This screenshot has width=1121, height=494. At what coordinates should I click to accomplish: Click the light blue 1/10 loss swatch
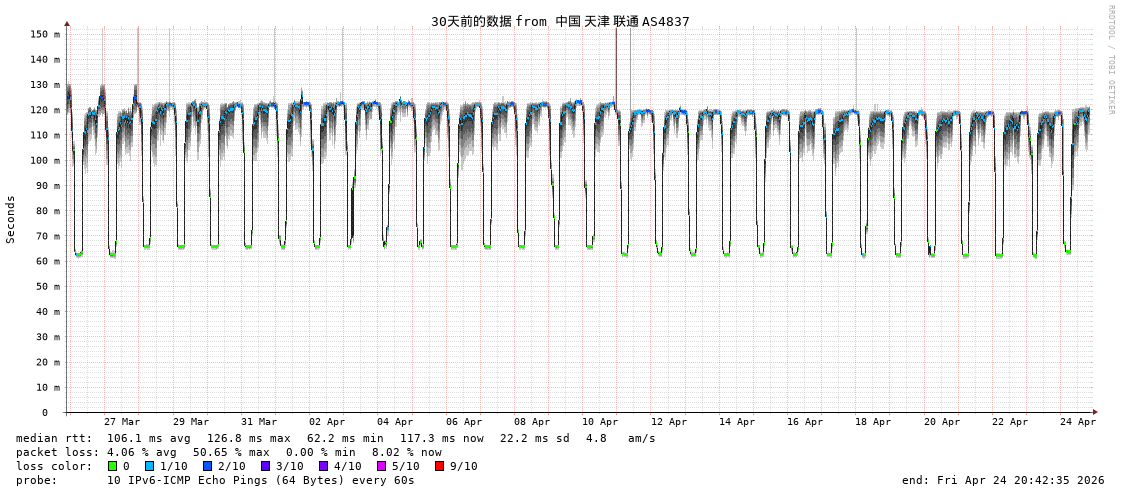click(x=149, y=466)
